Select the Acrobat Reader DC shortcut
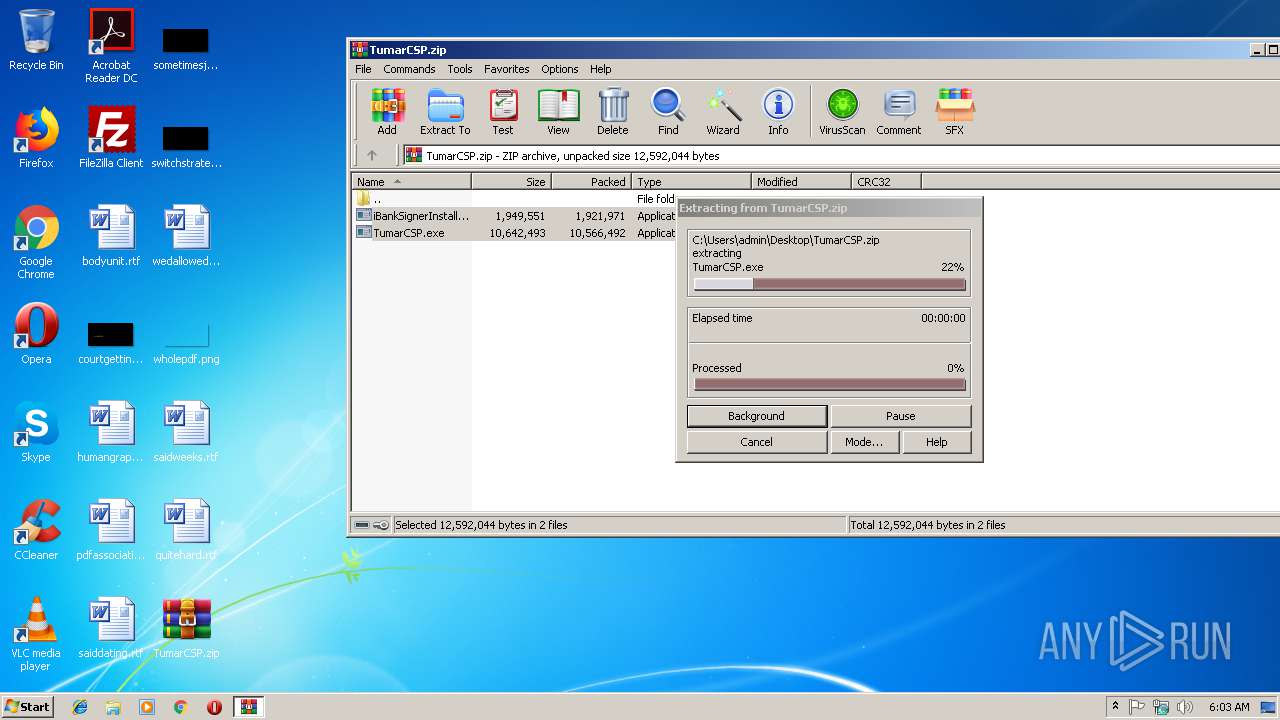Viewport: 1280px width, 720px height. click(x=111, y=46)
